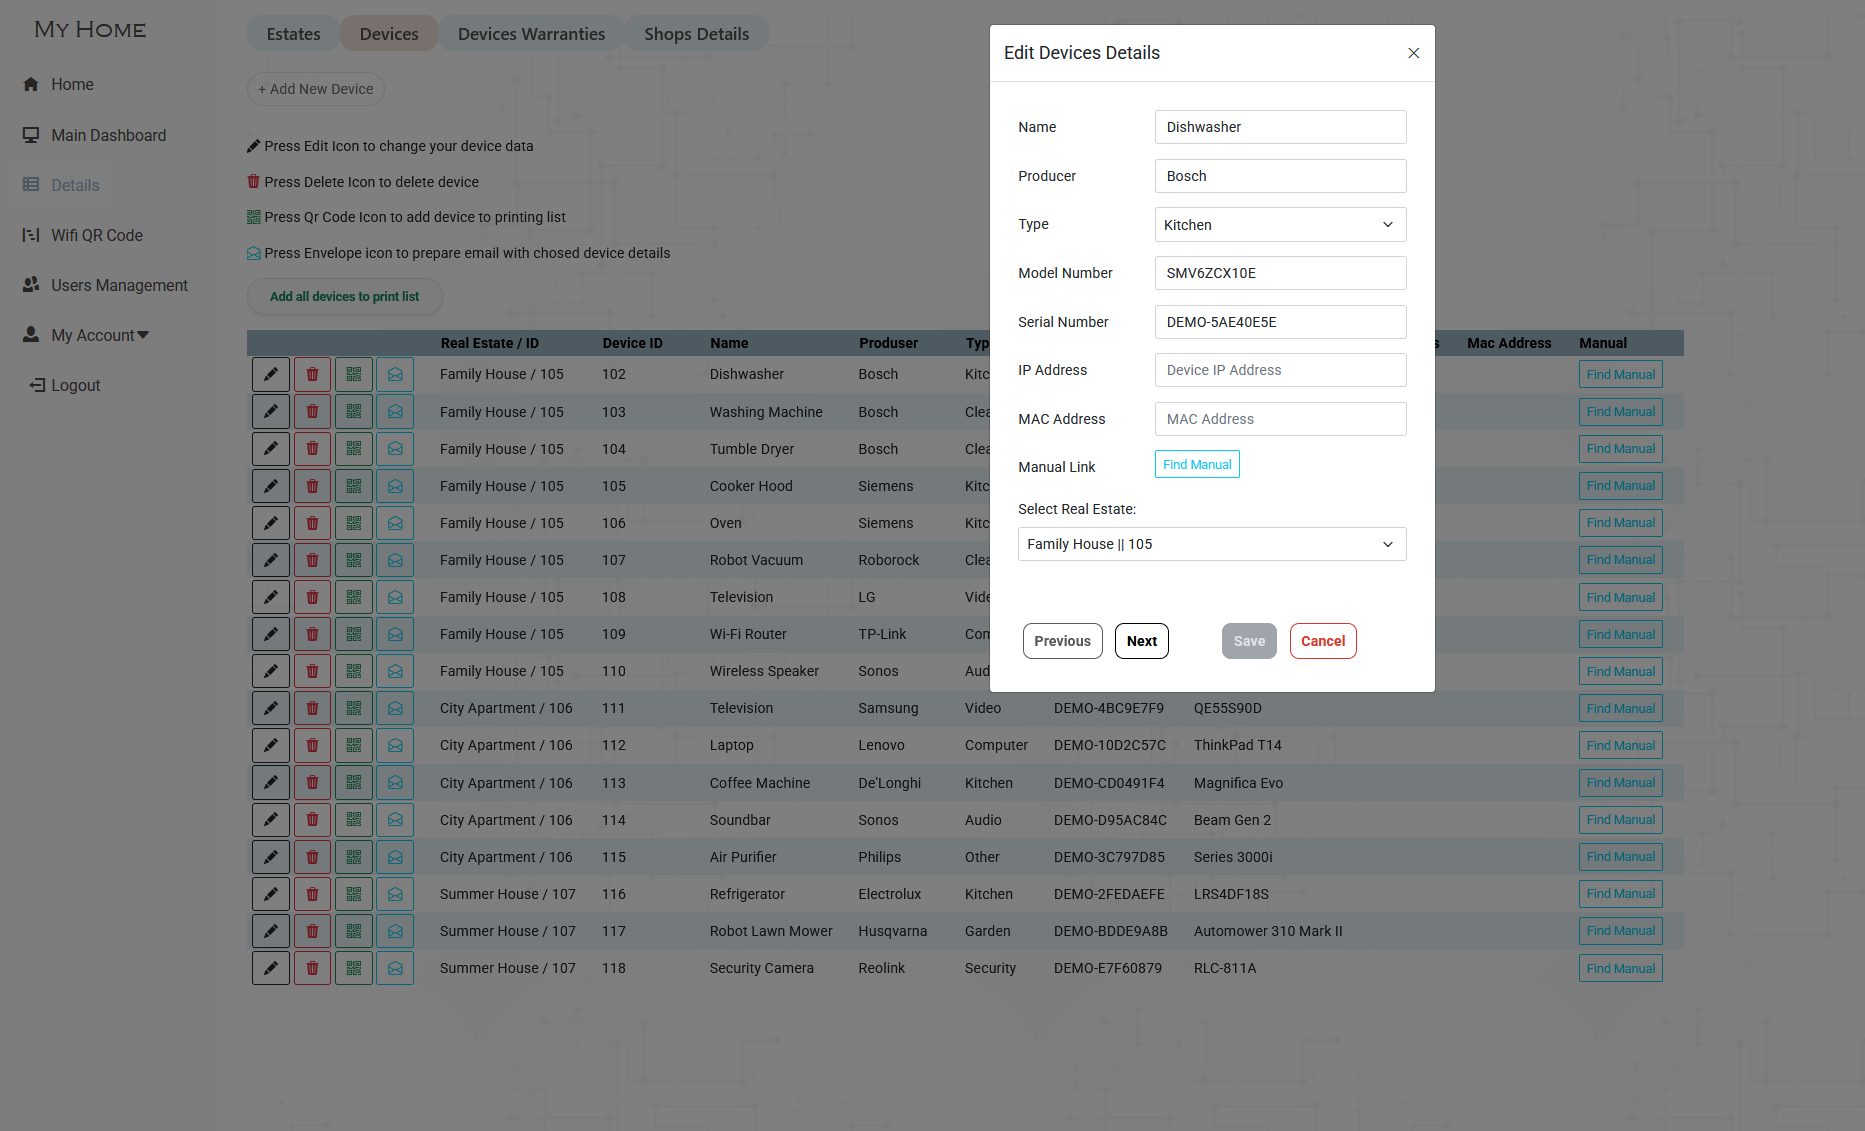Click Add New Device button
1865x1131 pixels.
point(316,89)
